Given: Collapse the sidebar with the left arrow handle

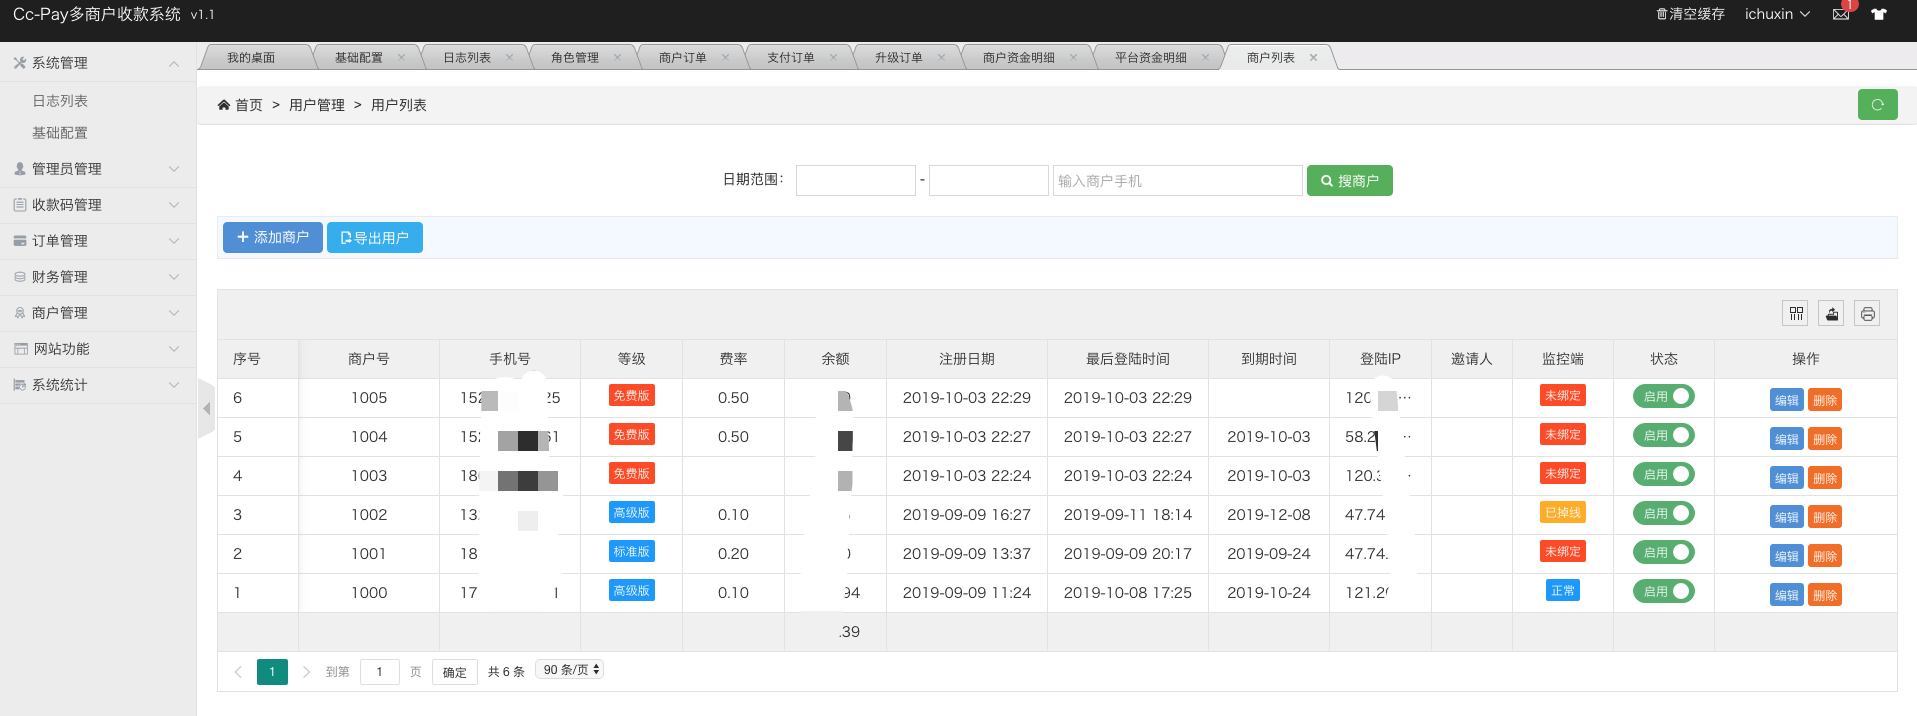Looking at the screenshot, I should pos(207,408).
